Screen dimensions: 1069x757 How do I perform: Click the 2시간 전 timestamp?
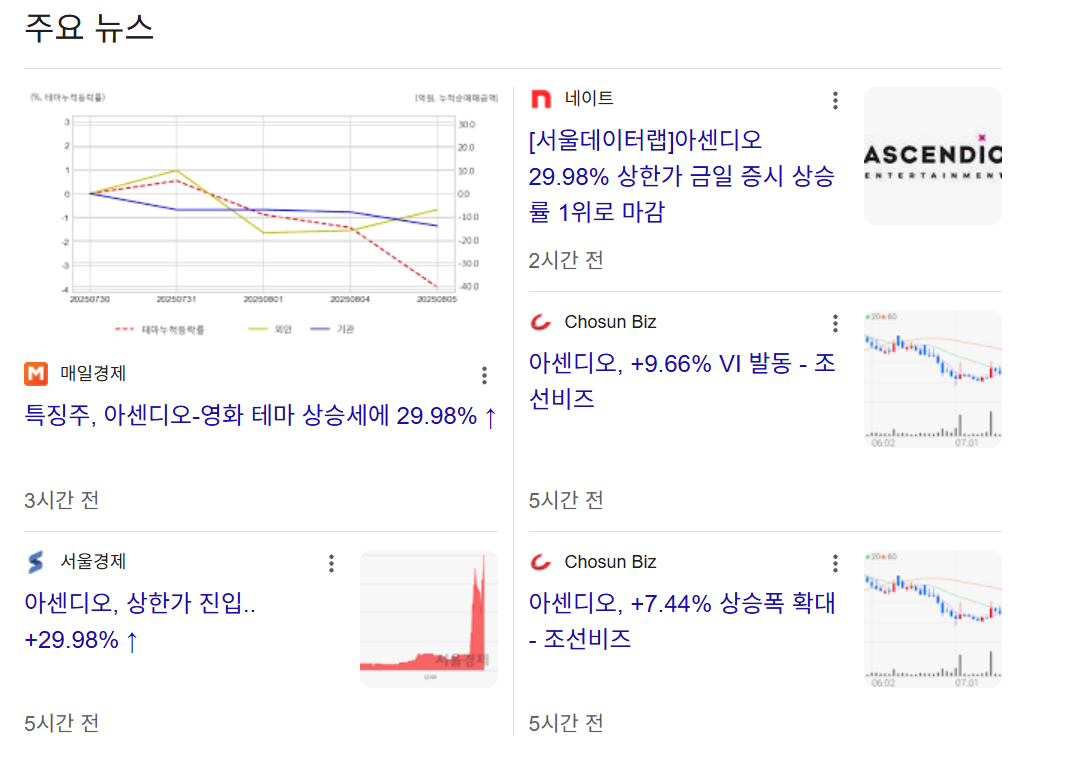click(566, 260)
